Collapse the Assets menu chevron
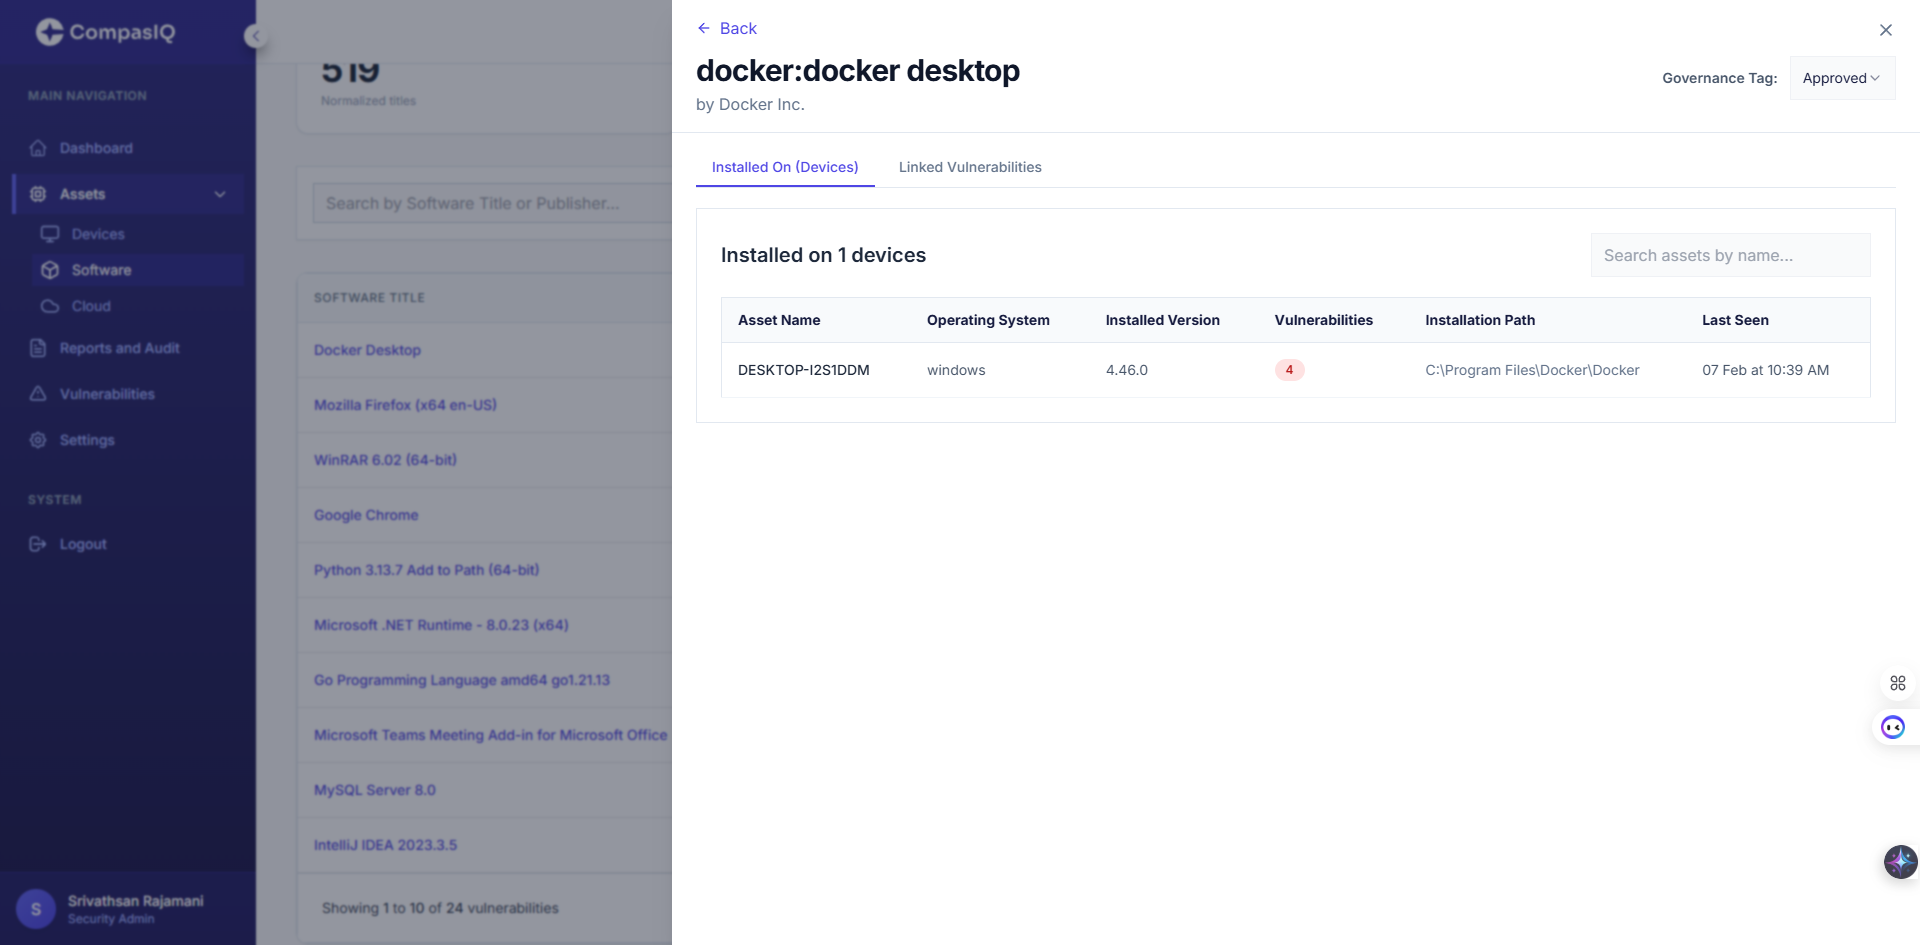The width and height of the screenshot is (1920, 945). pyautogui.click(x=220, y=194)
